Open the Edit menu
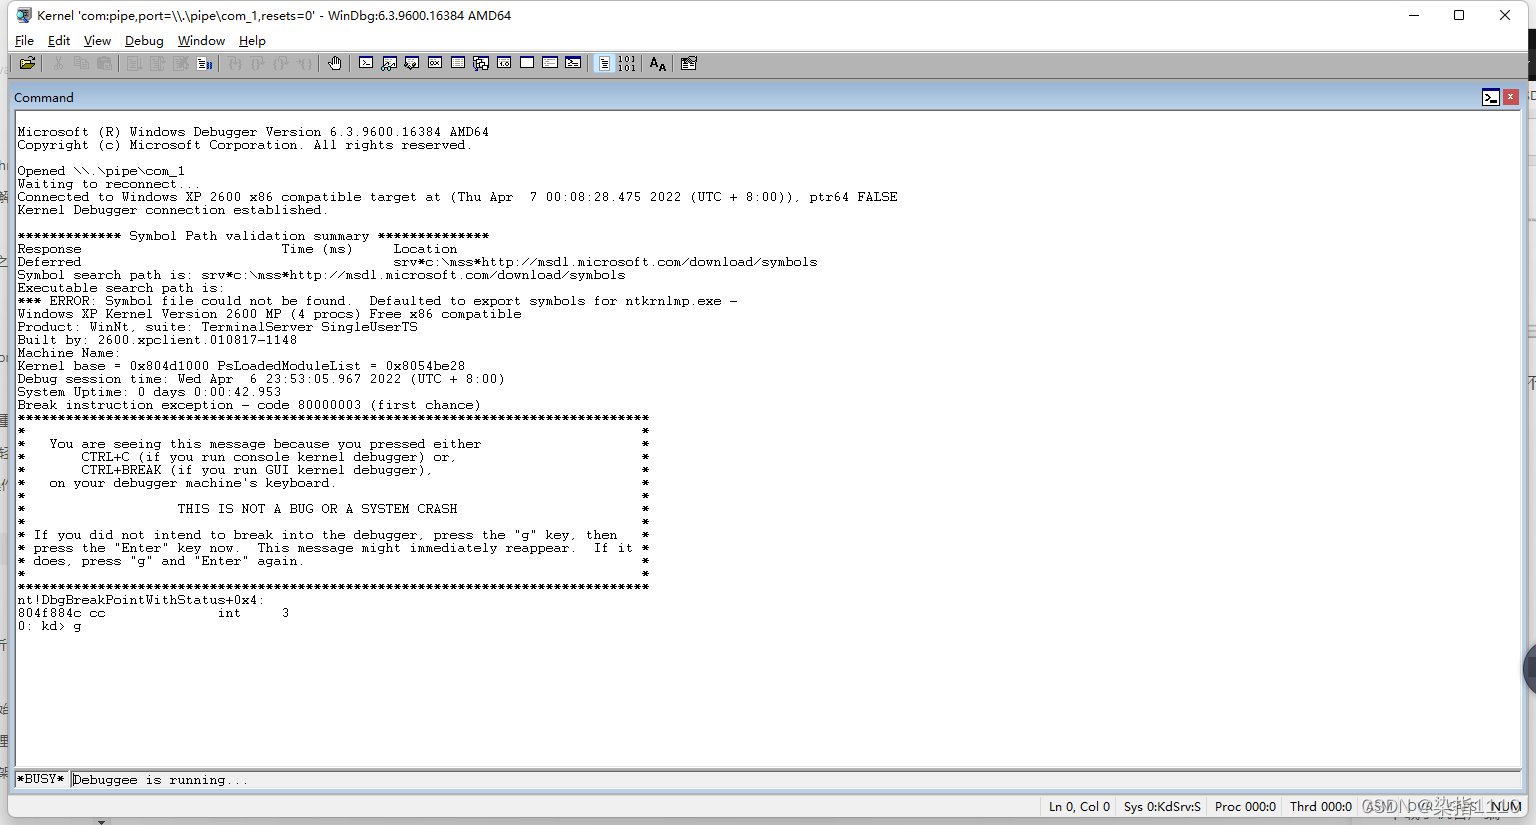This screenshot has height=825, width=1536. click(x=59, y=41)
